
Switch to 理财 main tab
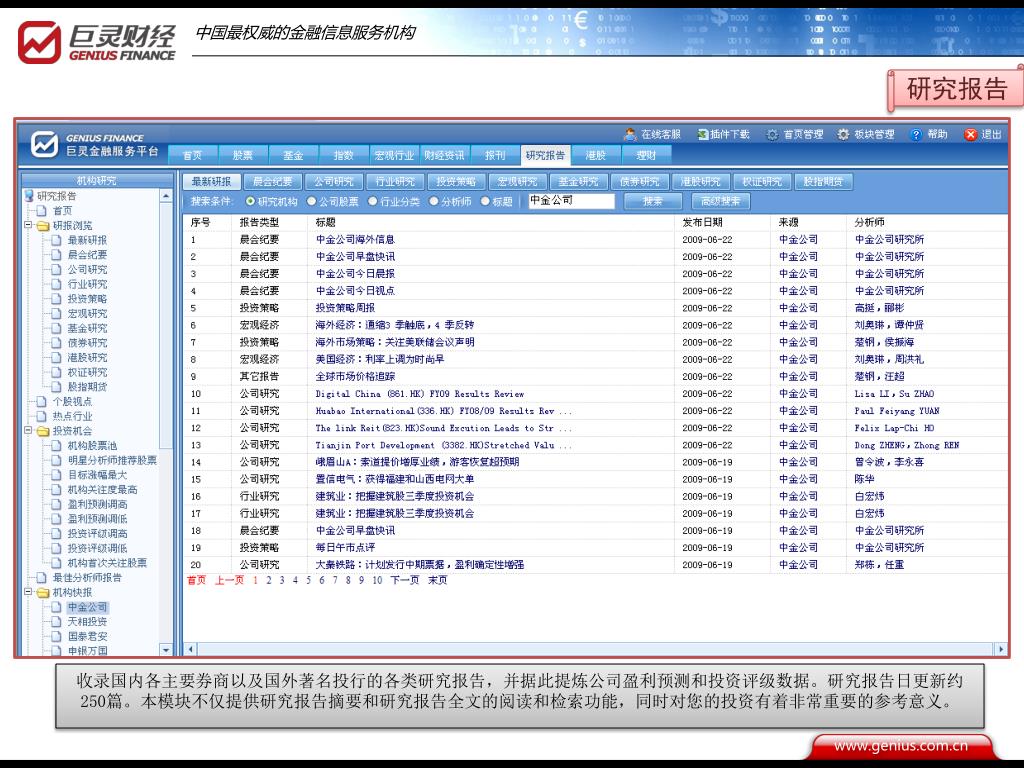pyautogui.click(x=646, y=155)
